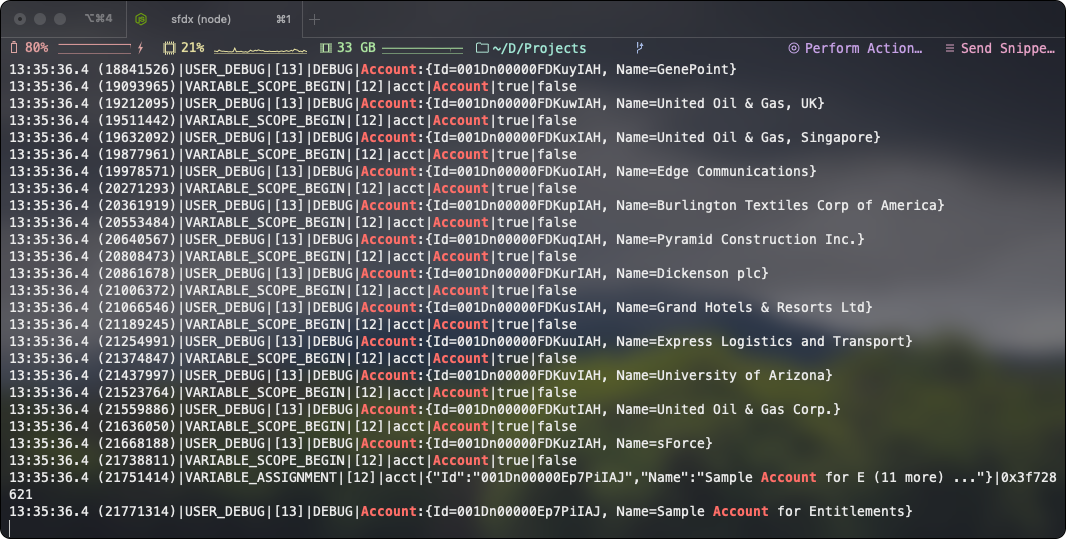Click the CPU chip icon showing 21%
Viewport: 1066px width, 539px height.
click(x=169, y=48)
